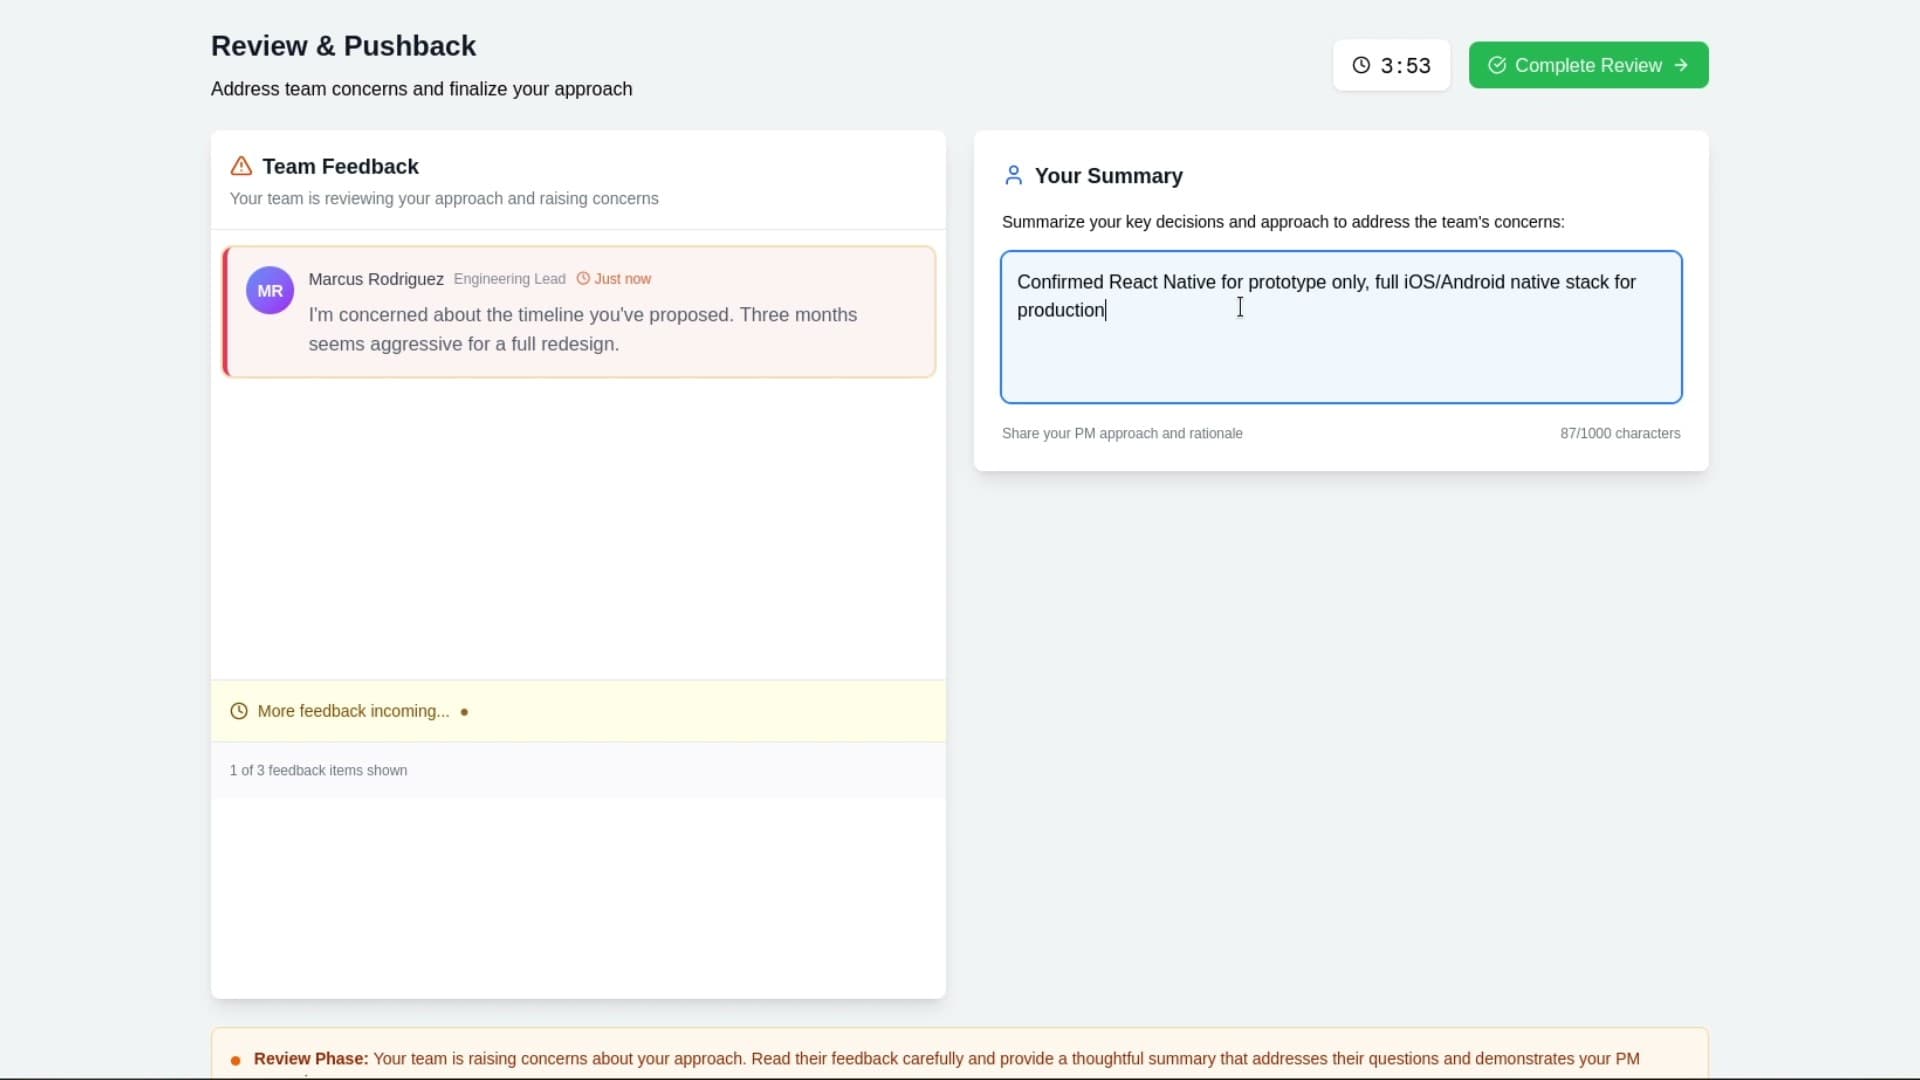Click the clock icon next to the timer
1920x1080 pixels.
tap(1362, 65)
